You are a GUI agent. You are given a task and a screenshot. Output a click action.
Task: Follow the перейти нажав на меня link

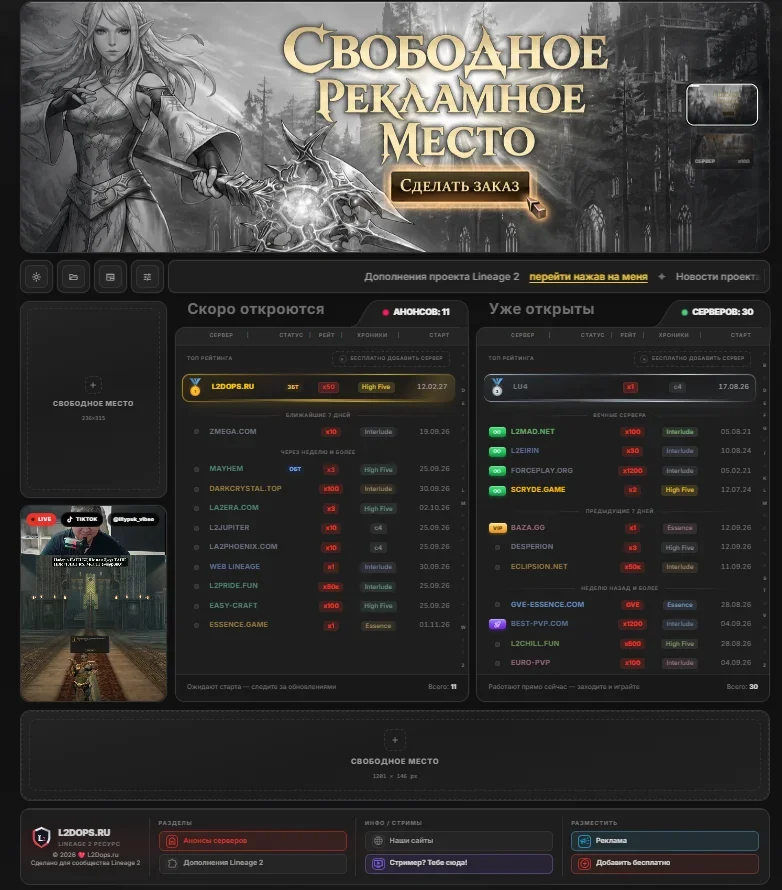pos(588,277)
